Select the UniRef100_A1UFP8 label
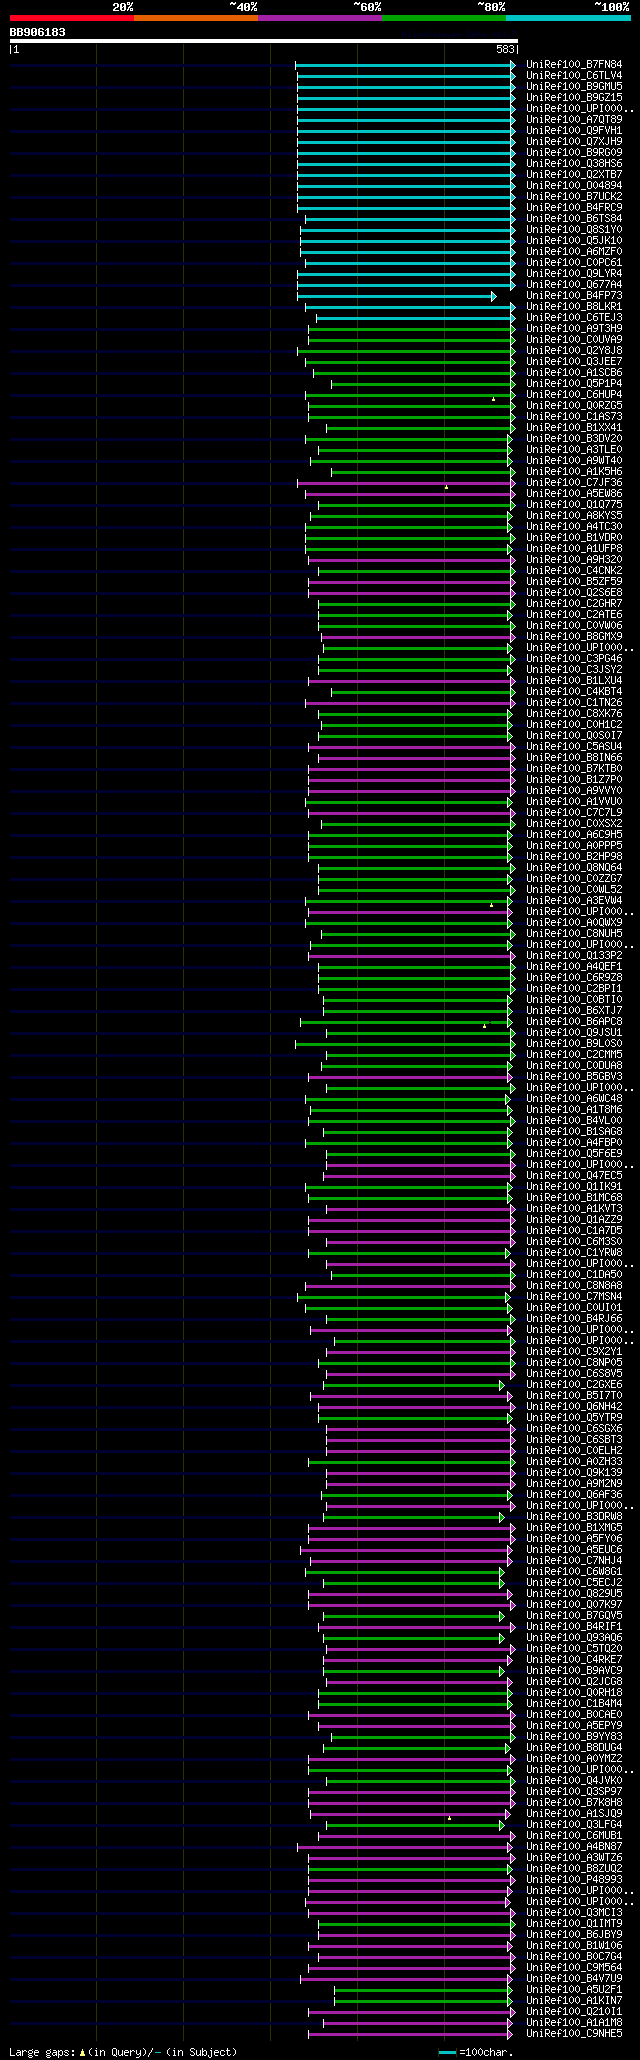 (x=574, y=549)
